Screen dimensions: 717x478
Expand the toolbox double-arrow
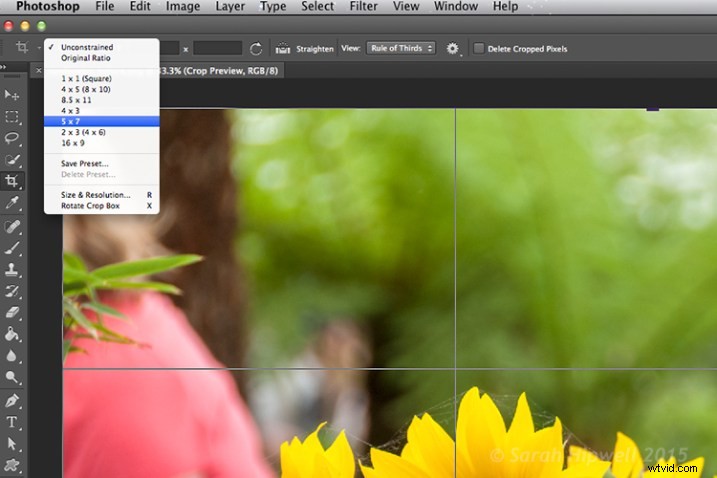click(x=4, y=67)
